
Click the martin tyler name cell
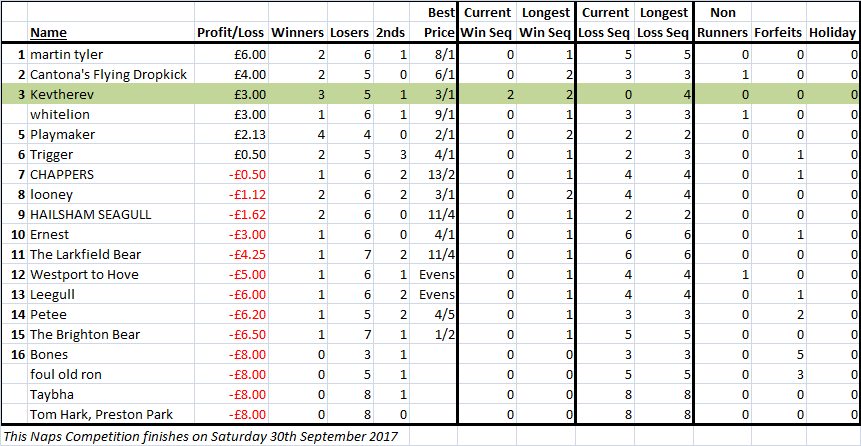click(111, 54)
